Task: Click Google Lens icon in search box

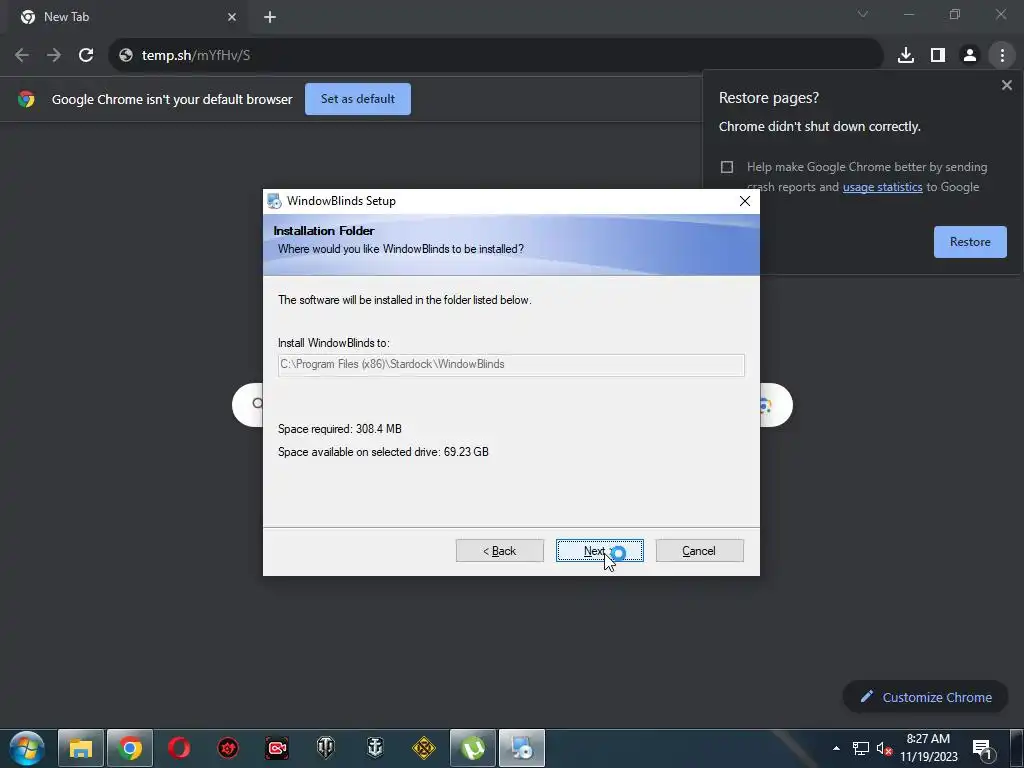Action: [x=765, y=406]
